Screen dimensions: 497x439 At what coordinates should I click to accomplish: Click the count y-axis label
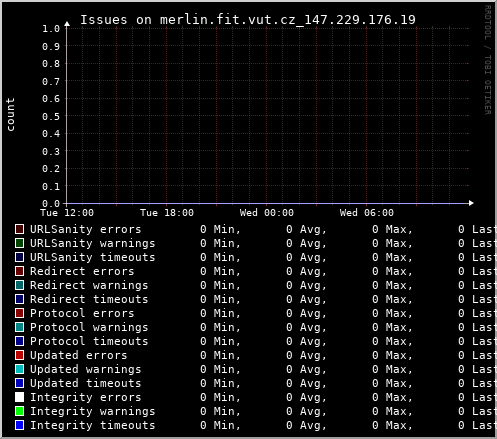[10, 114]
